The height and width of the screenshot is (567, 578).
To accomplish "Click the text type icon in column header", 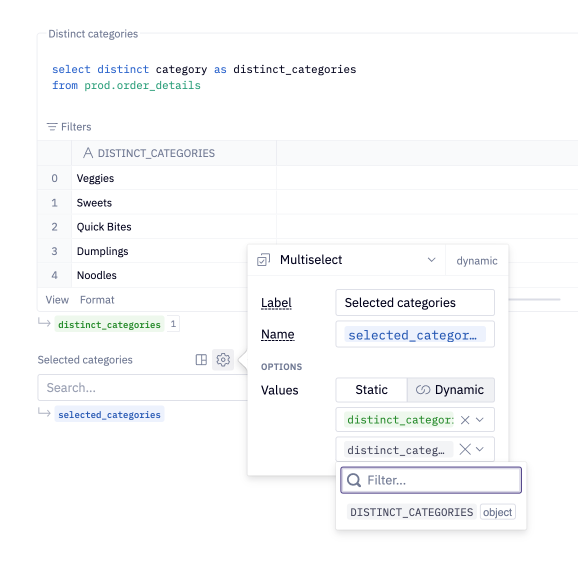I will pos(88,153).
